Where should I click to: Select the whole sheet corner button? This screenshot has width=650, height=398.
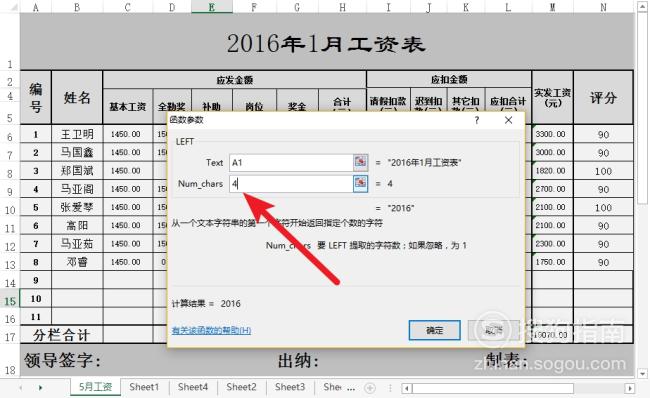pyautogui.click(x=10, y=7)
